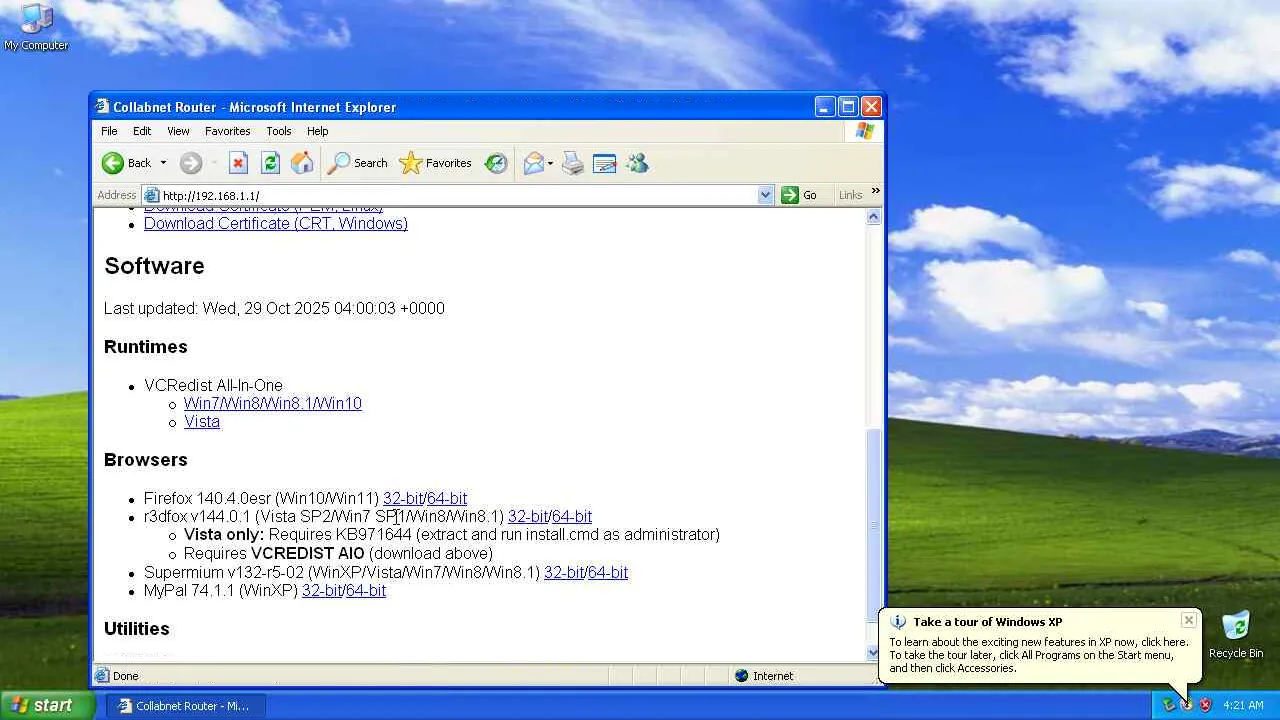Click the "Software" page heading
This screenshot has height=720, width=1280.
point(154,266)
